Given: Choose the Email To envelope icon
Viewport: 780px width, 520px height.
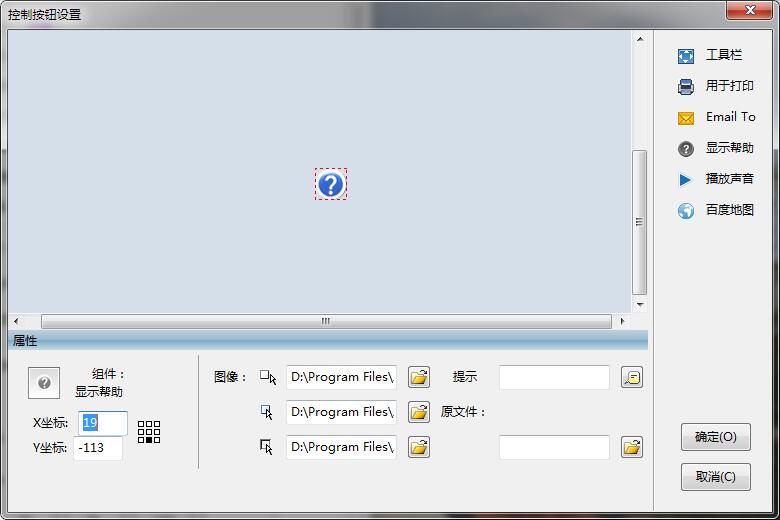Looking at the screenshot, I should tap(686, 118).
